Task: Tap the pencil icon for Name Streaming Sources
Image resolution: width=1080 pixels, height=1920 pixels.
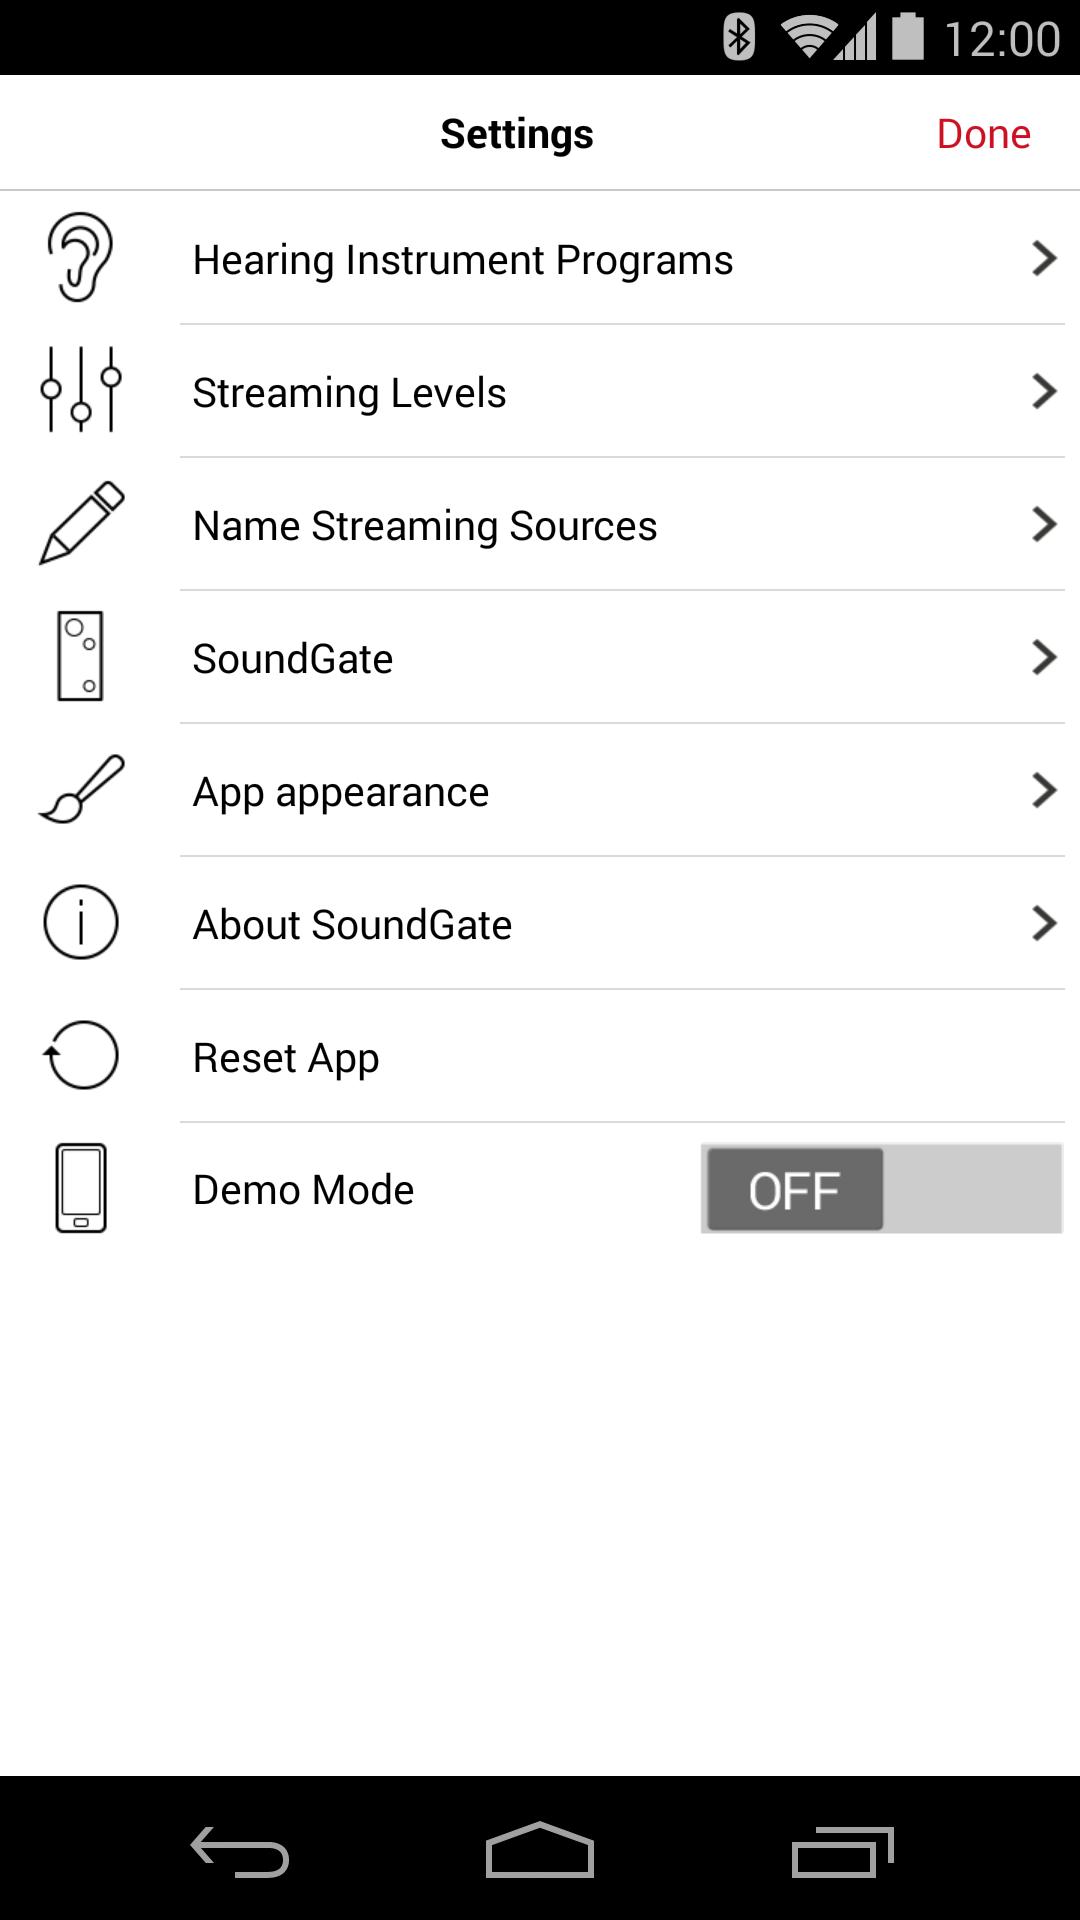Action: pyautogui.click(x=81, y=523)
